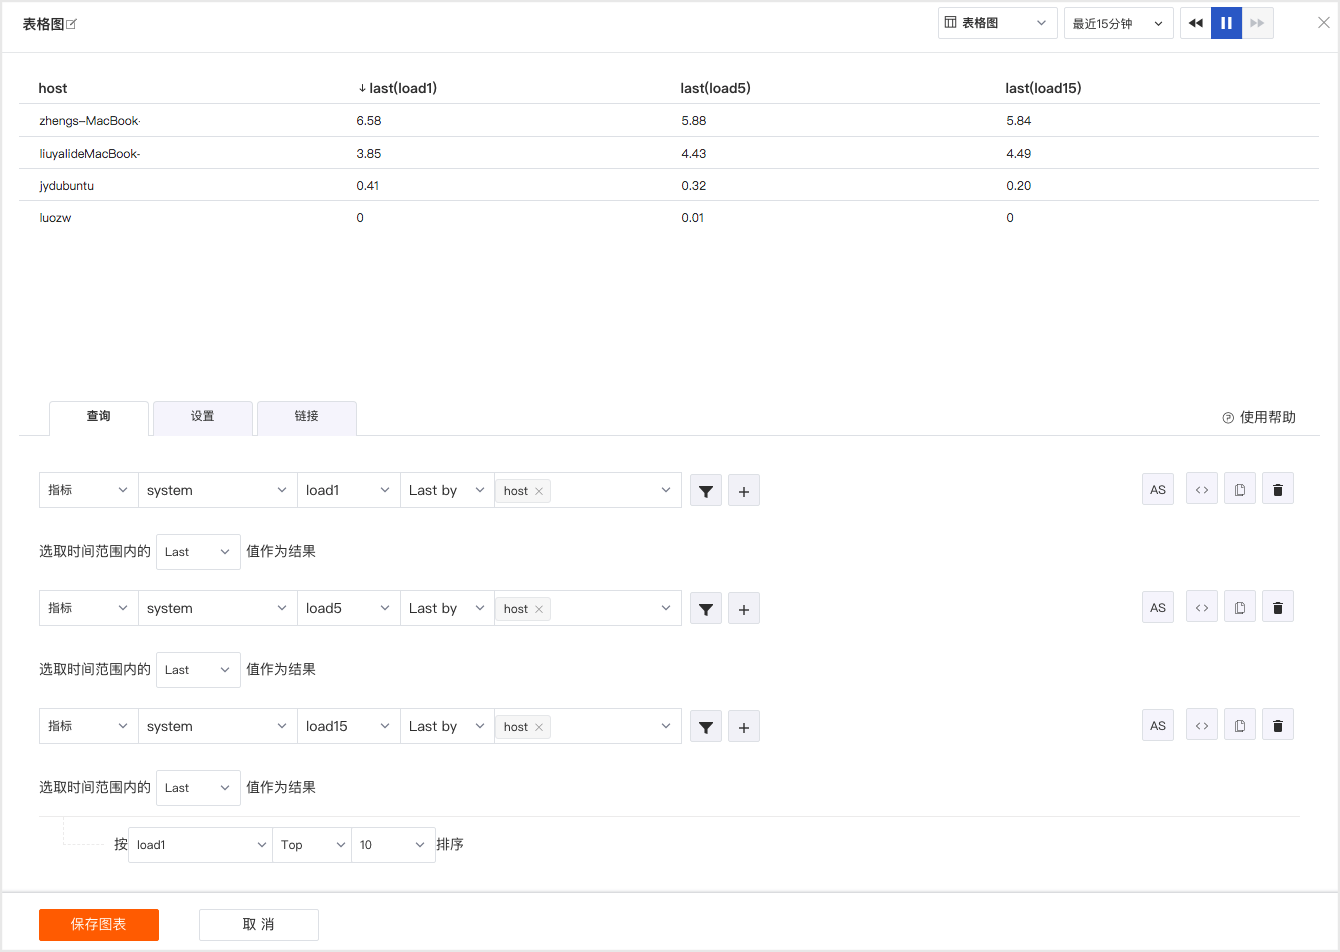
Task: Click the filter icon for load1 query
Action: point(706,491)
